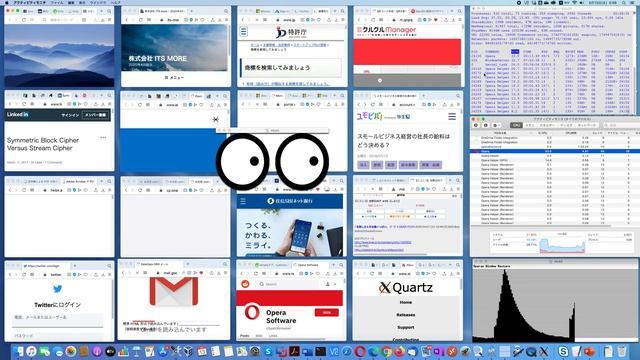640x360 pixels.
Task: Select the opendirectoryd process row
Action: click(x=555, y=147)
